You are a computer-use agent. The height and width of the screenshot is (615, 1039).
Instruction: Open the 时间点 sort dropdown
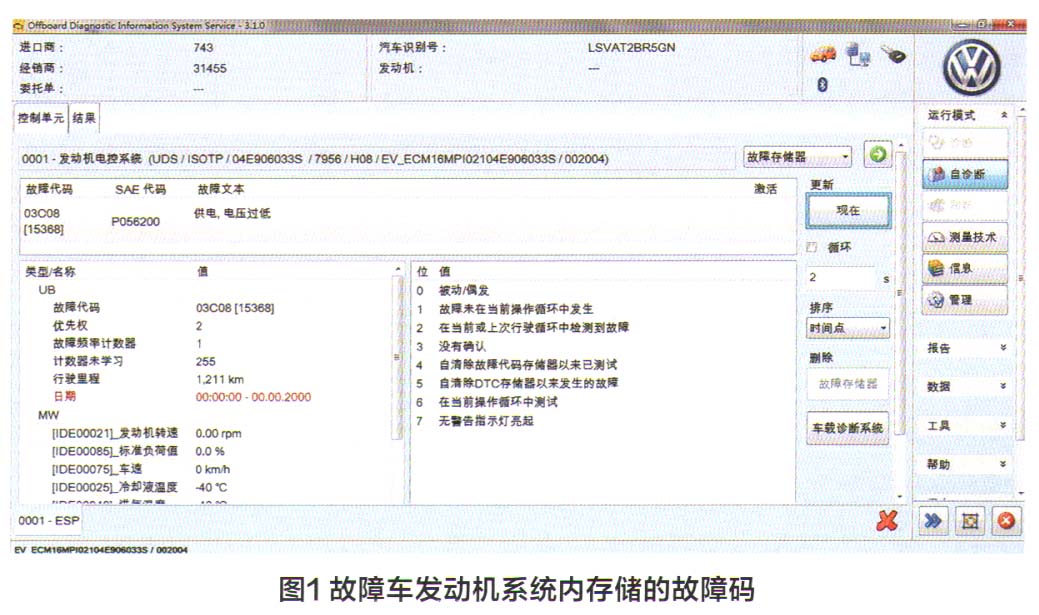(848, 328)
